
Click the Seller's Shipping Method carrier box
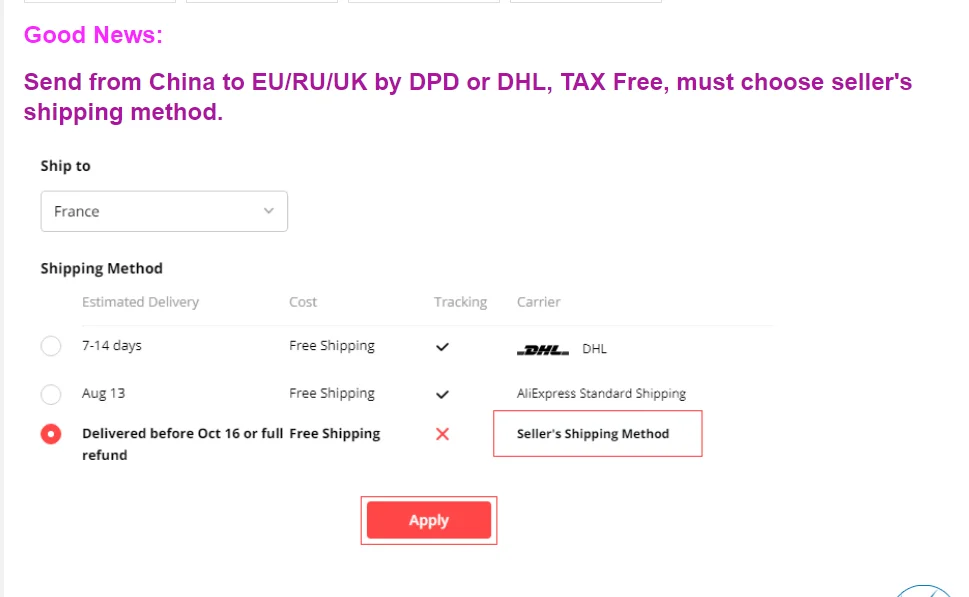pyautogui.click(x=597, y=434)
